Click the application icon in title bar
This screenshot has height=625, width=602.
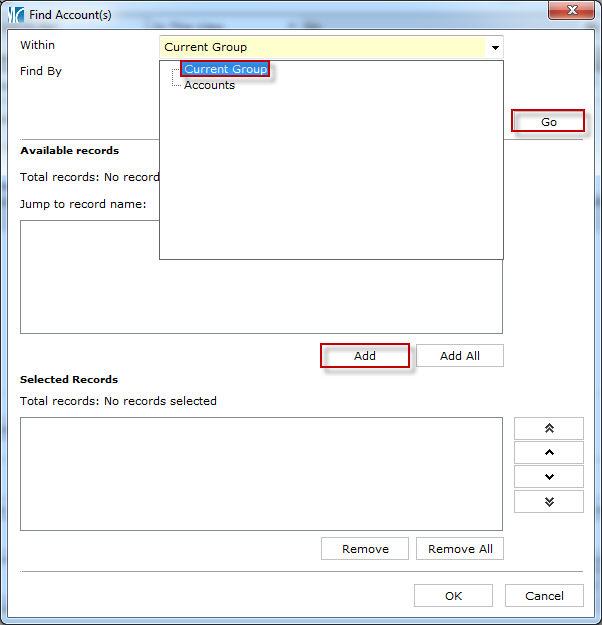tap(15, 14)
